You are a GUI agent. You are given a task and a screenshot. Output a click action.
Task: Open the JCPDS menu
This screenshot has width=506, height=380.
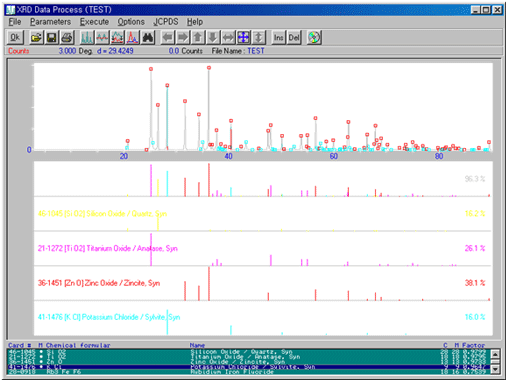(x=166, y=22)
